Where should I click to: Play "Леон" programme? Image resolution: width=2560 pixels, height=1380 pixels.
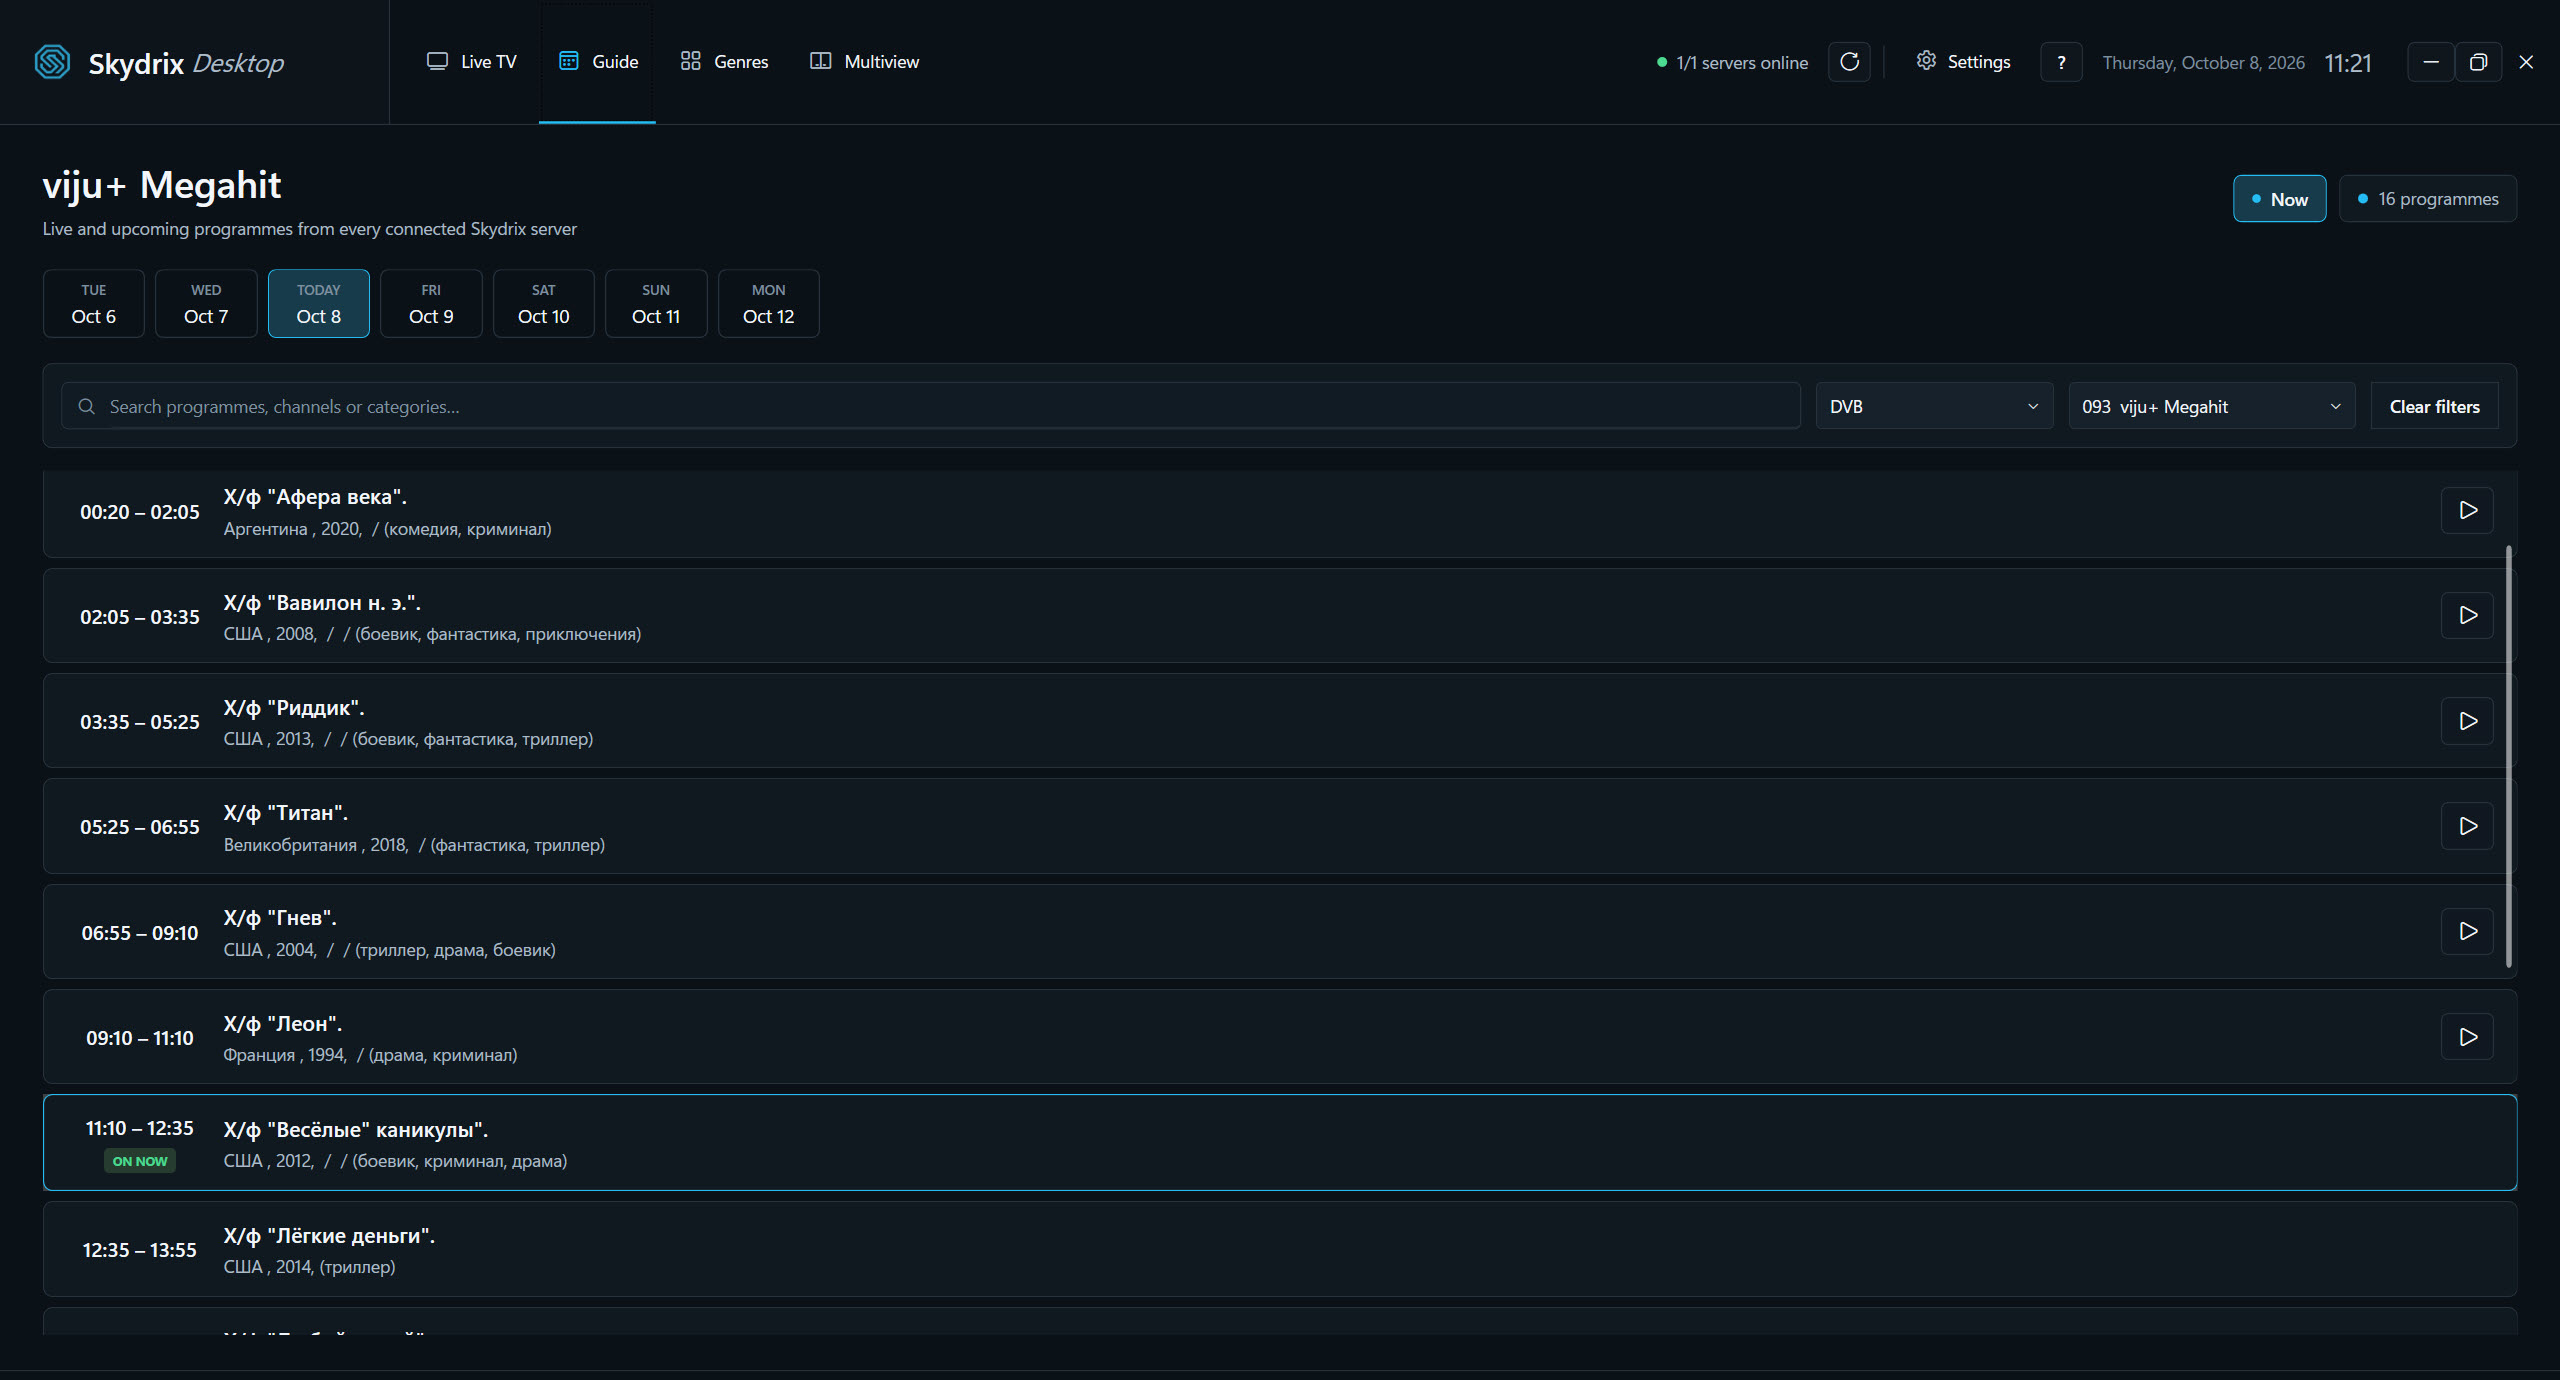point(2467,1037)
